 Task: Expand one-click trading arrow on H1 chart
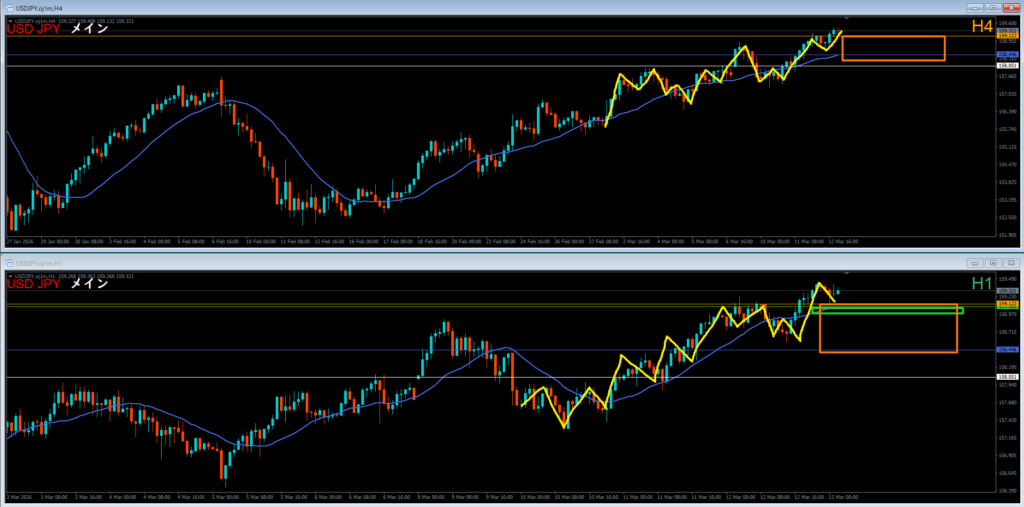tap(9, 275)
